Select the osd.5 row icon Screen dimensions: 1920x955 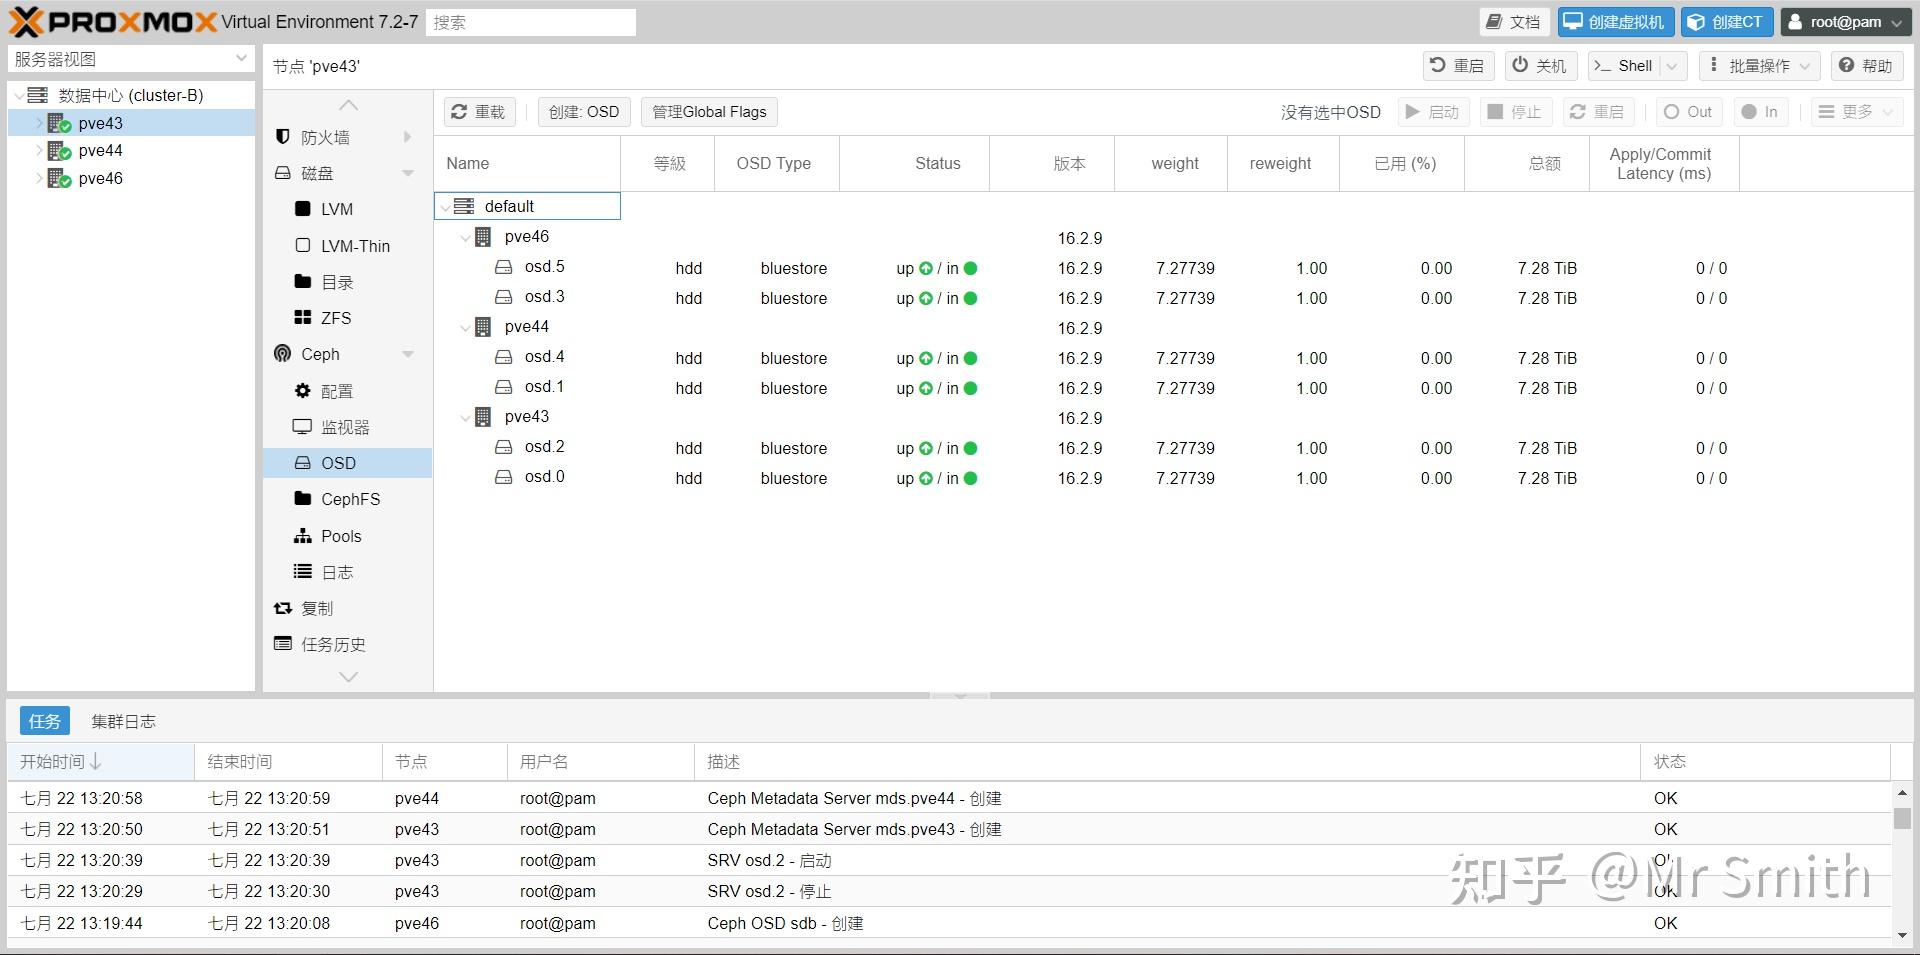pyautogui.click(x=504, y=267)
